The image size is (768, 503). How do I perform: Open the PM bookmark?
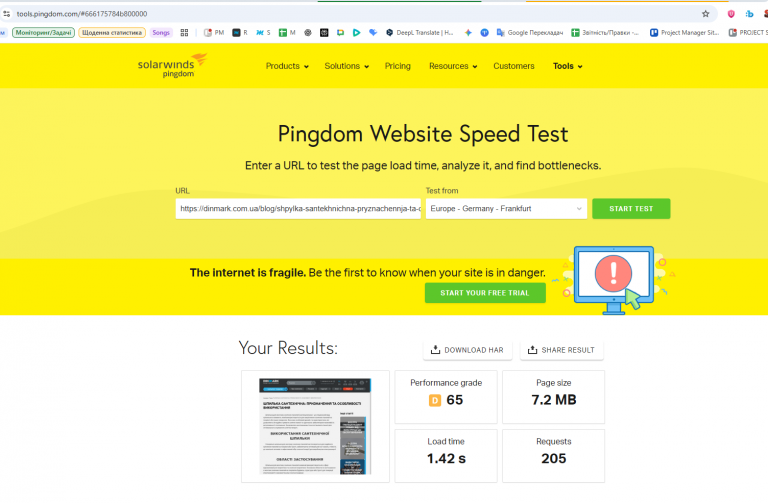(214, 32)
